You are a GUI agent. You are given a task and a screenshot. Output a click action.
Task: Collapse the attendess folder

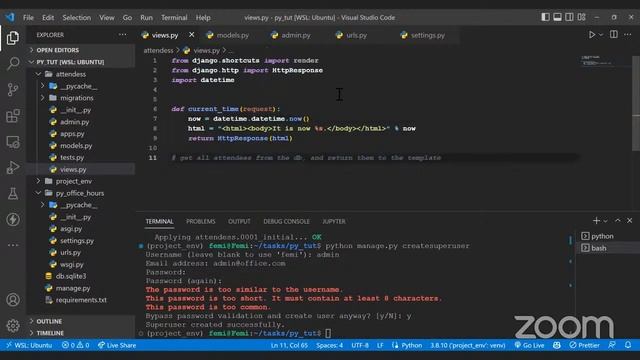tap(81, 74)
